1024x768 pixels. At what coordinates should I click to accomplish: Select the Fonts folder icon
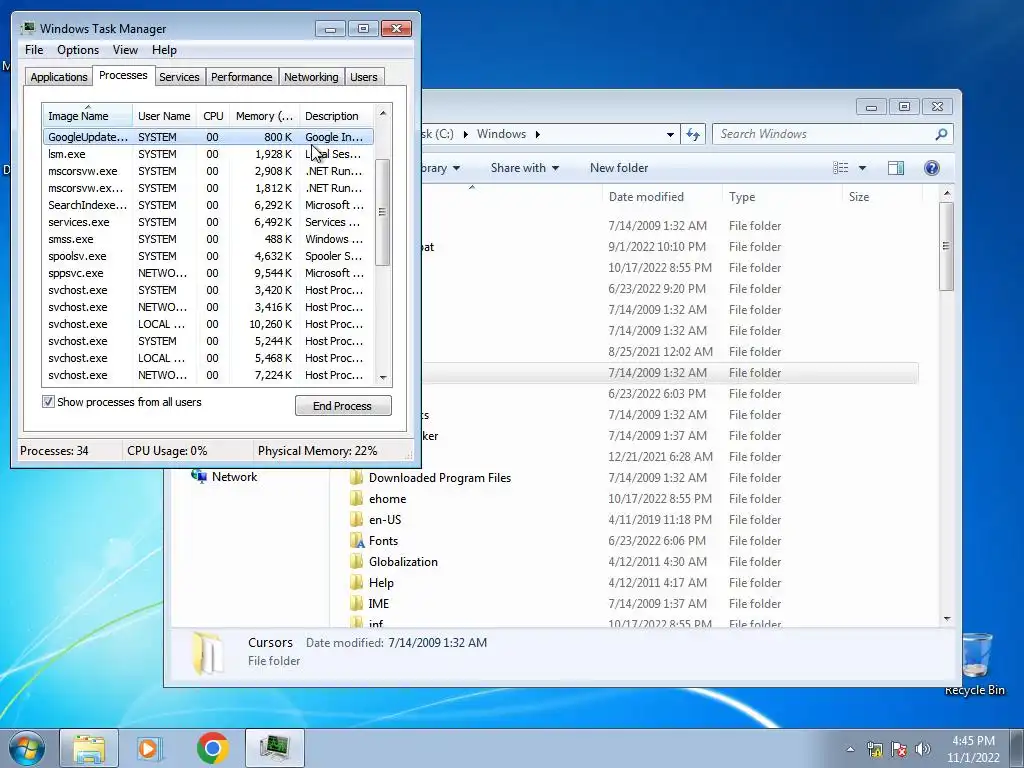(357, 541)
